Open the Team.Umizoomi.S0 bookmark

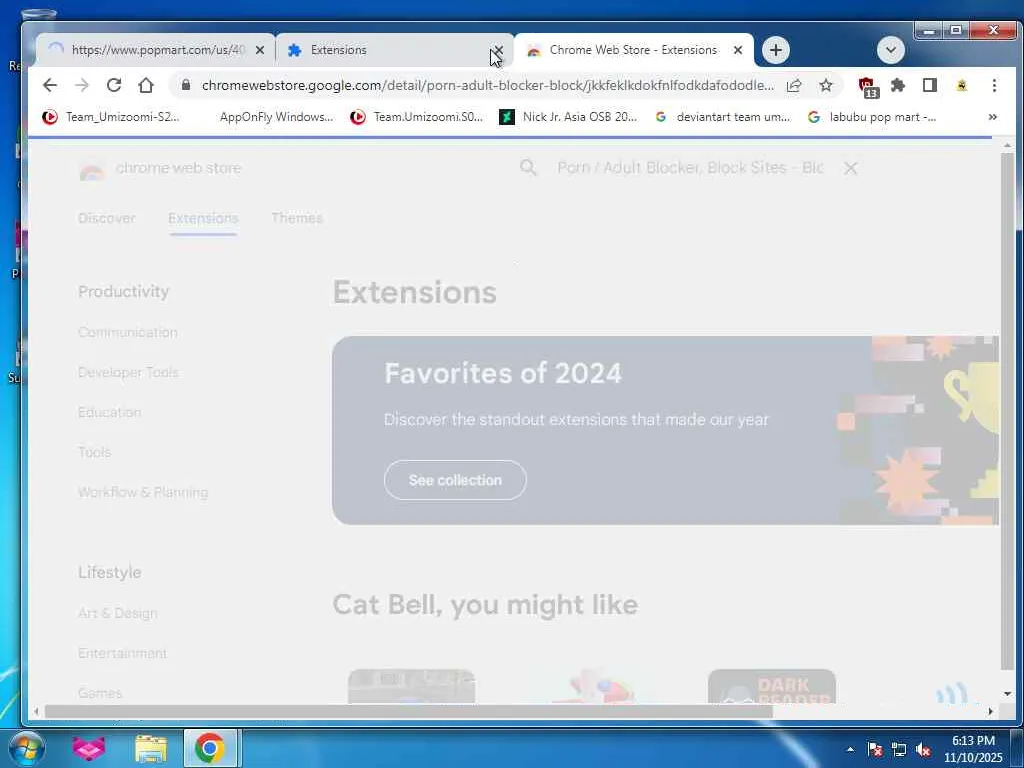pos(417,117)
